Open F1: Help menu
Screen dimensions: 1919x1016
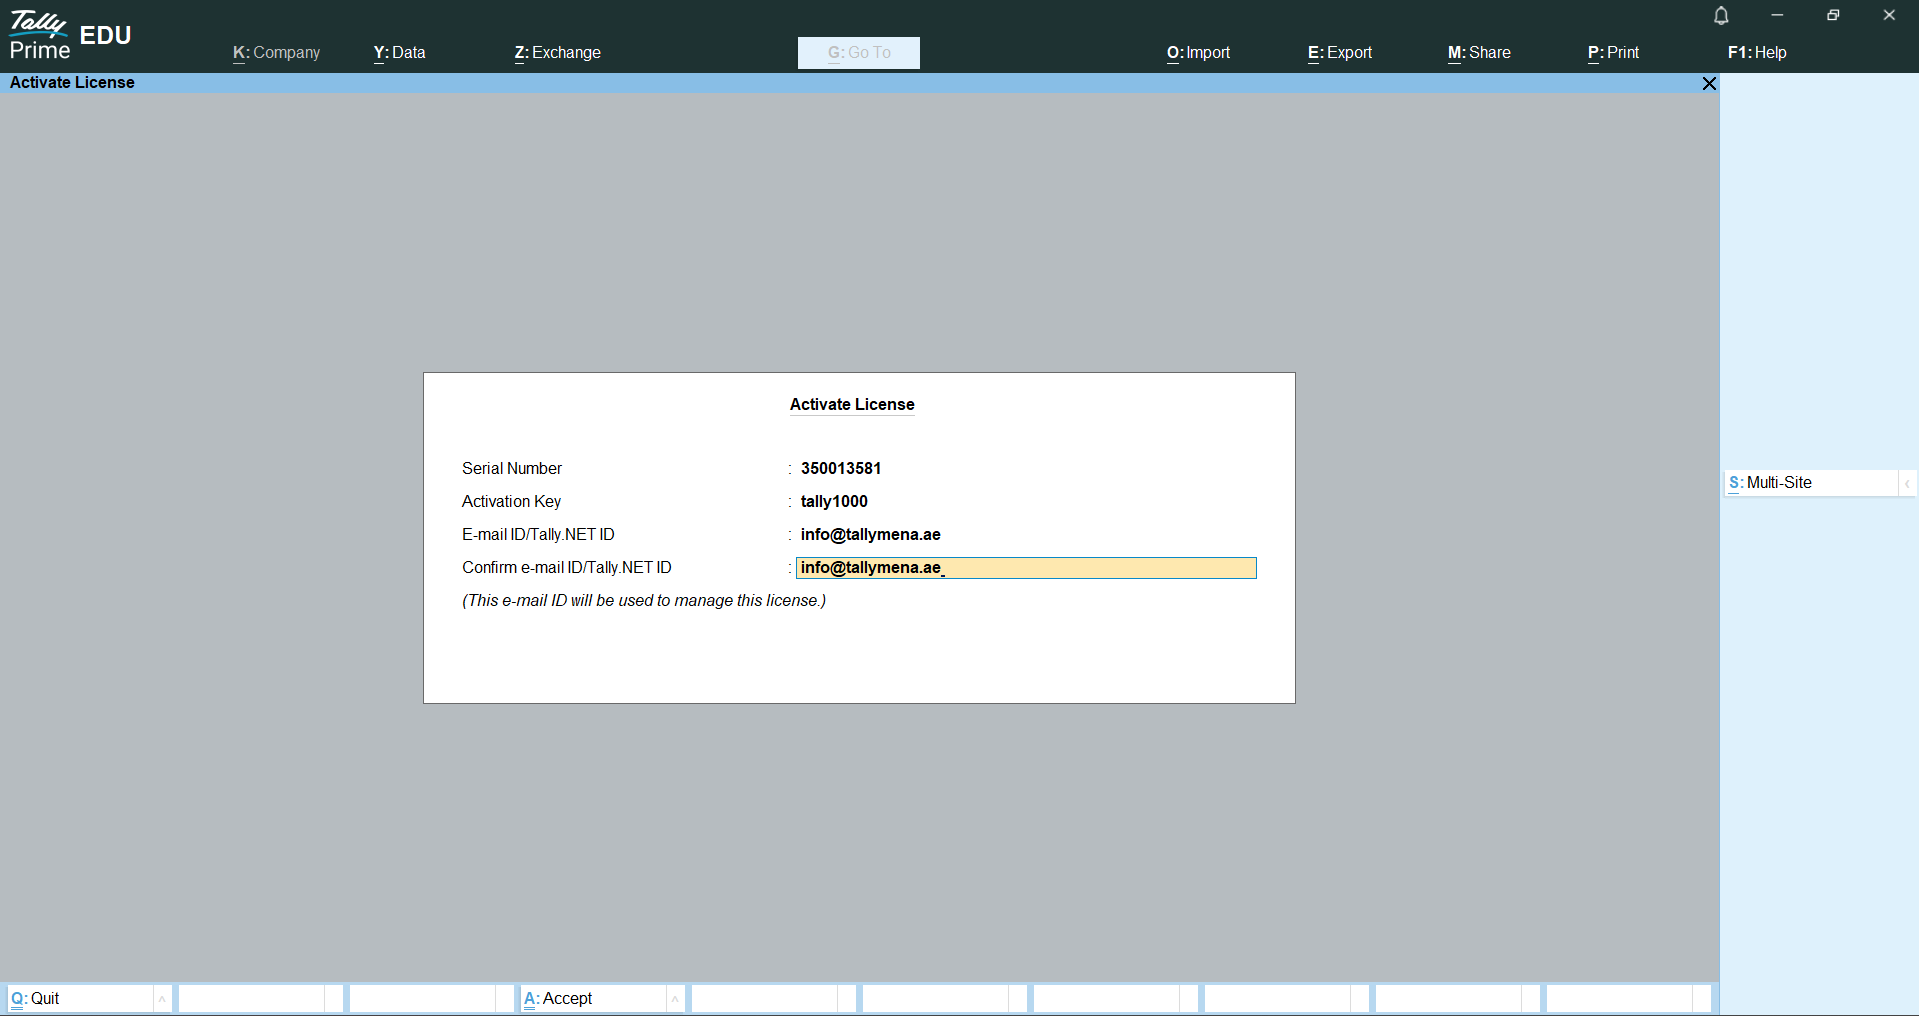coord(1756,53)
